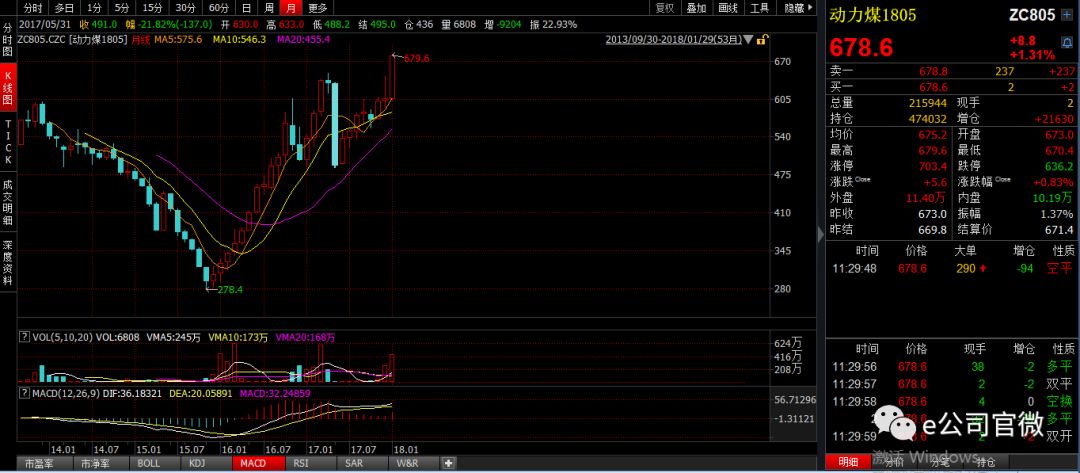Click the ZC805 contract code

(x=1032, y=15)
